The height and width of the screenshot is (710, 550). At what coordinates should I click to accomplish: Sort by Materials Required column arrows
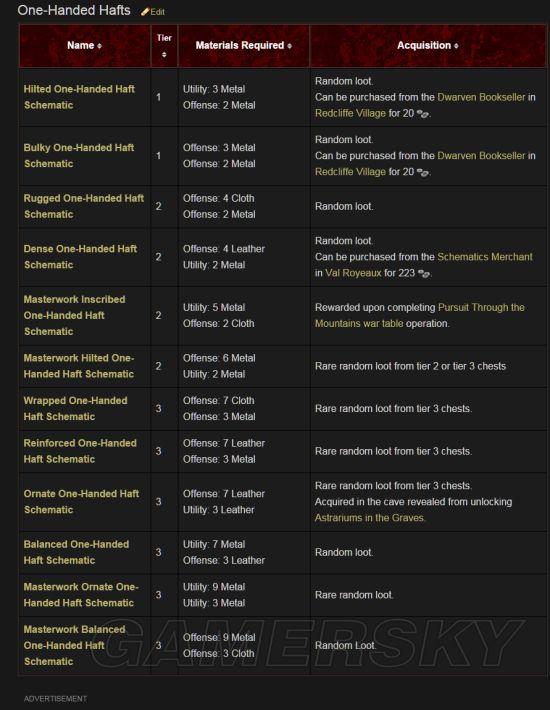pyautogui.click(x=289, y=46)
